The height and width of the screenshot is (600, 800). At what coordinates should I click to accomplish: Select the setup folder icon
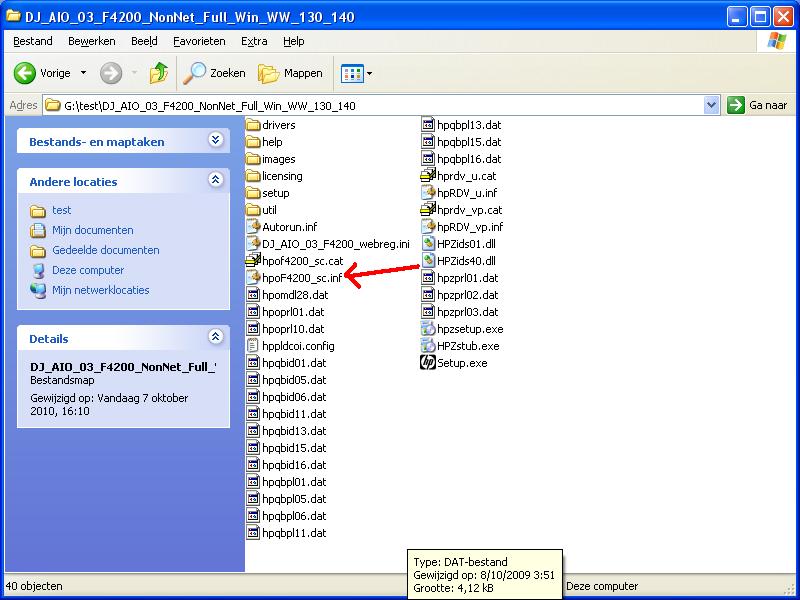pyautogui.click(x=253, y=193)
